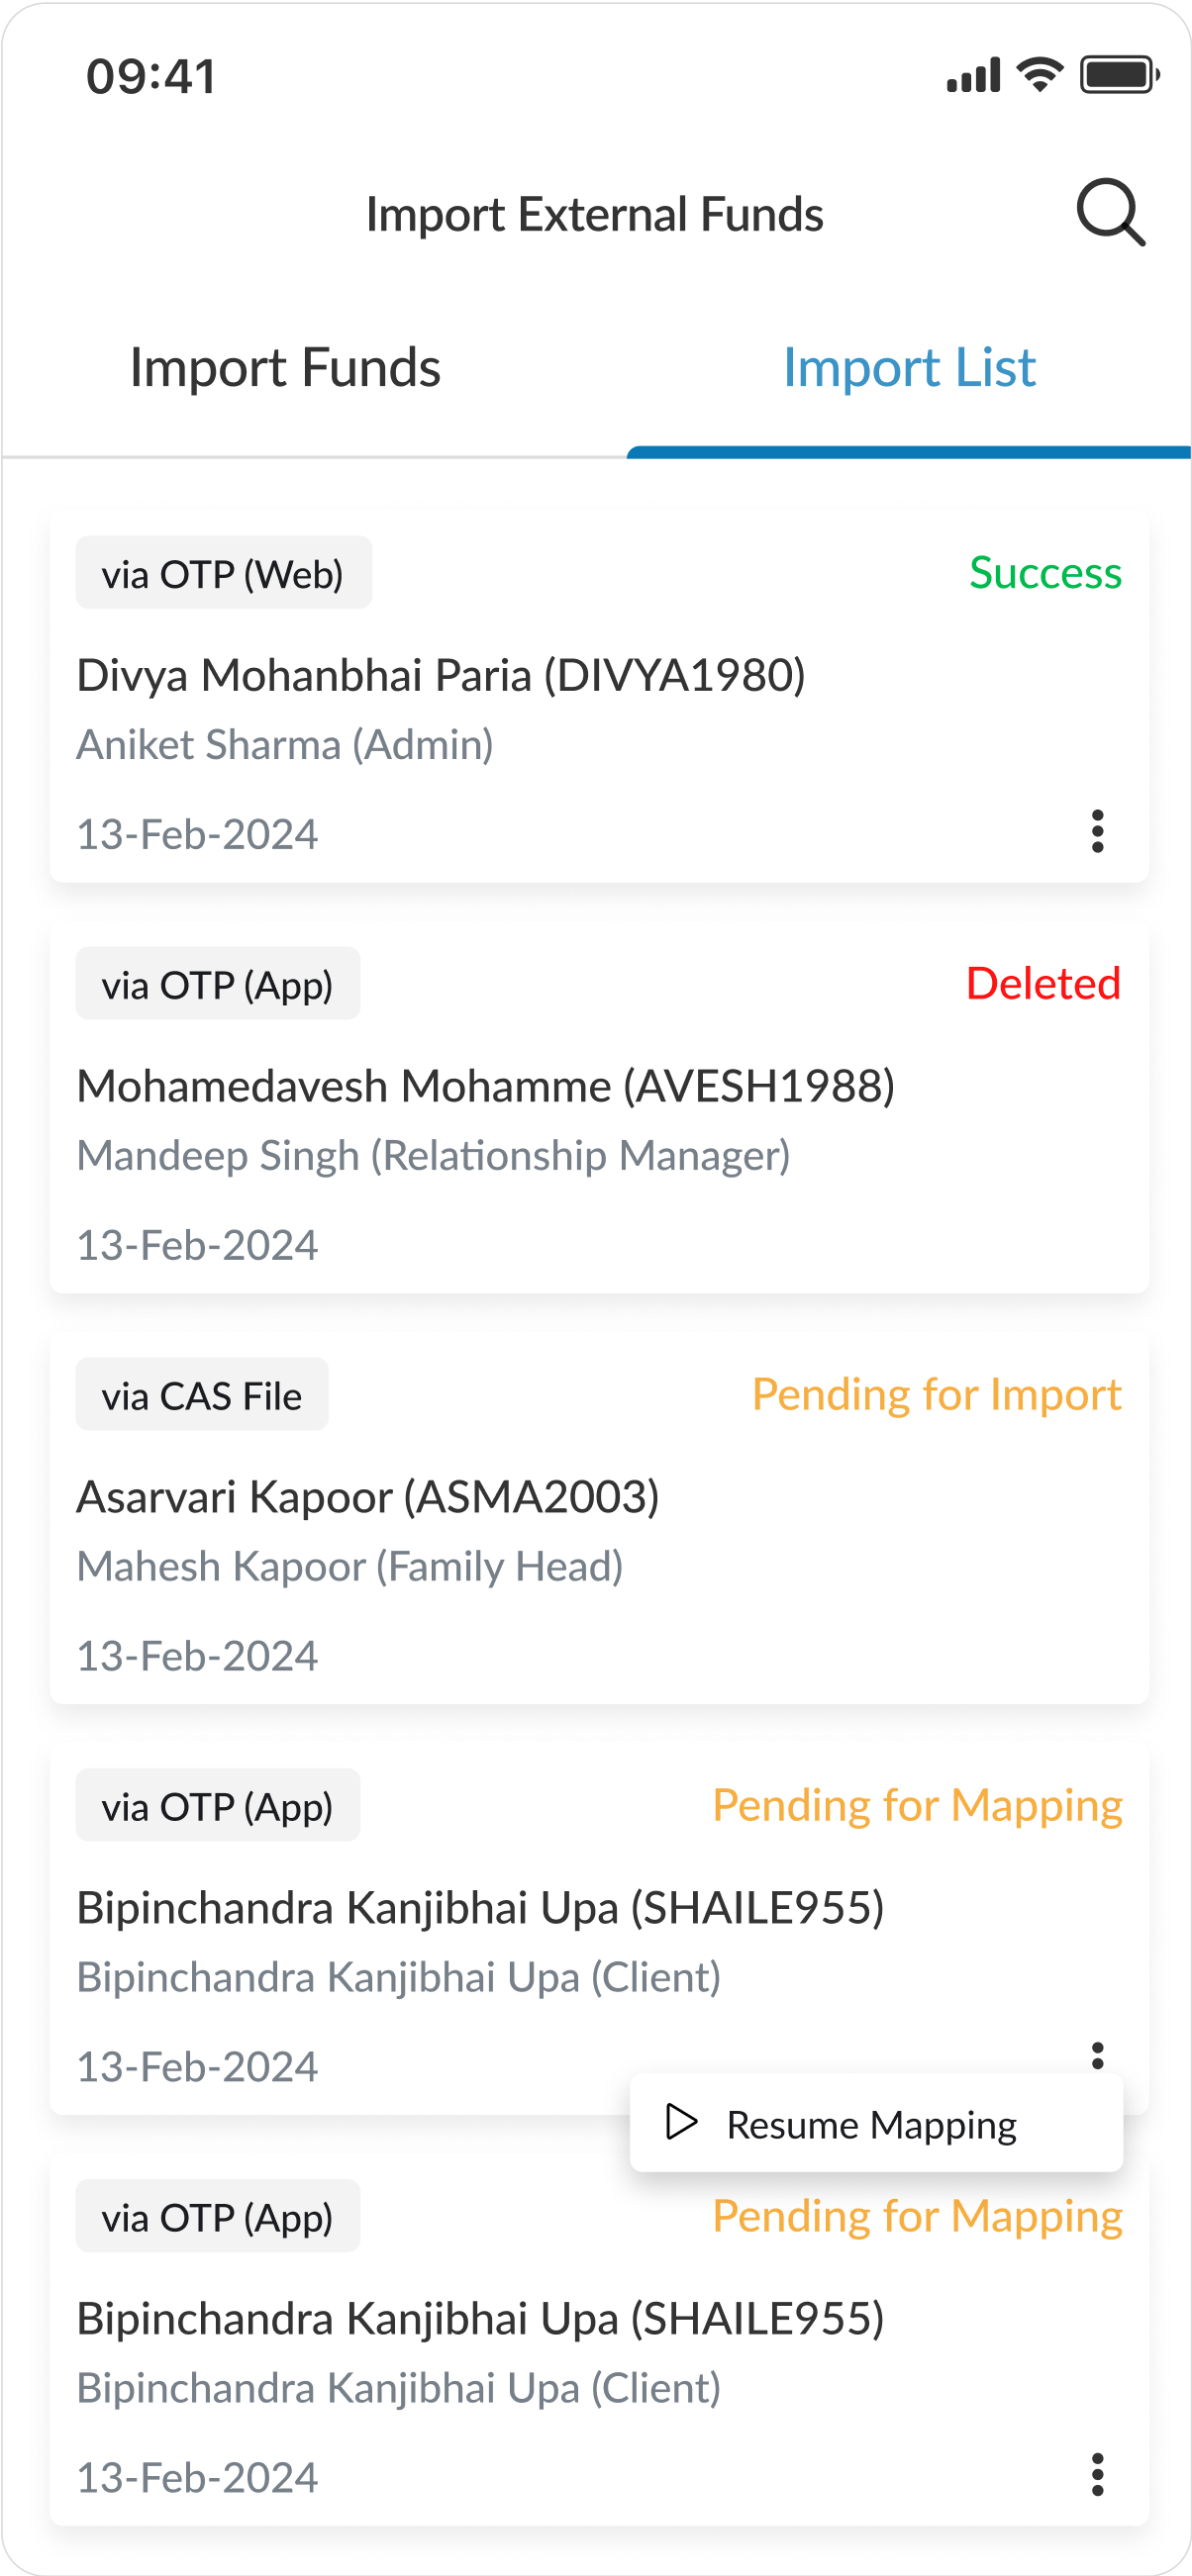
Task: Click the Success status label
Action: click(x=1045, y=573)
